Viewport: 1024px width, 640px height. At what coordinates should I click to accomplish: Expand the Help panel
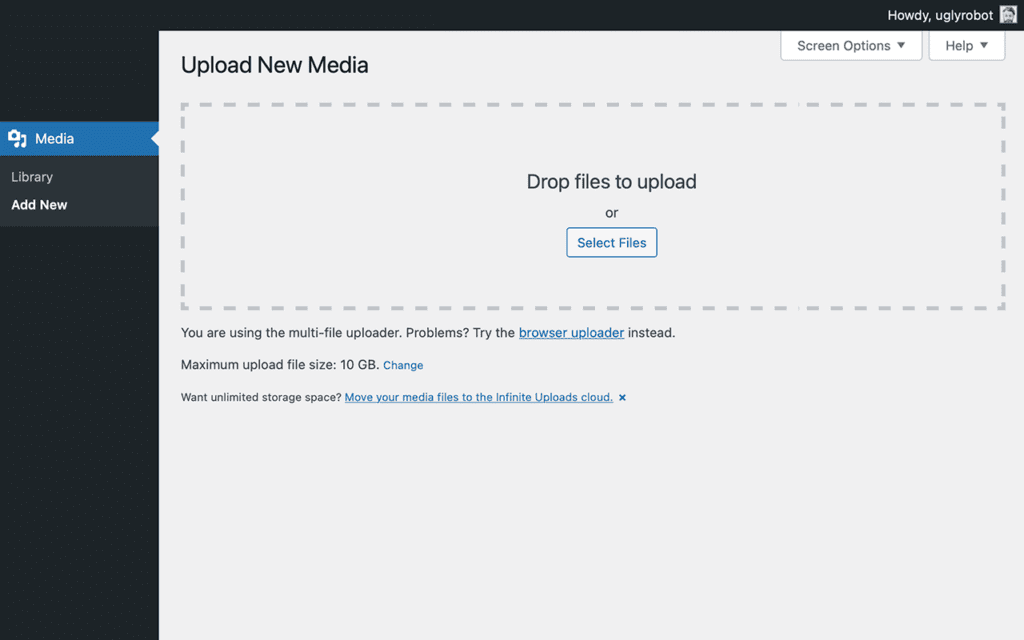(965, 45)
